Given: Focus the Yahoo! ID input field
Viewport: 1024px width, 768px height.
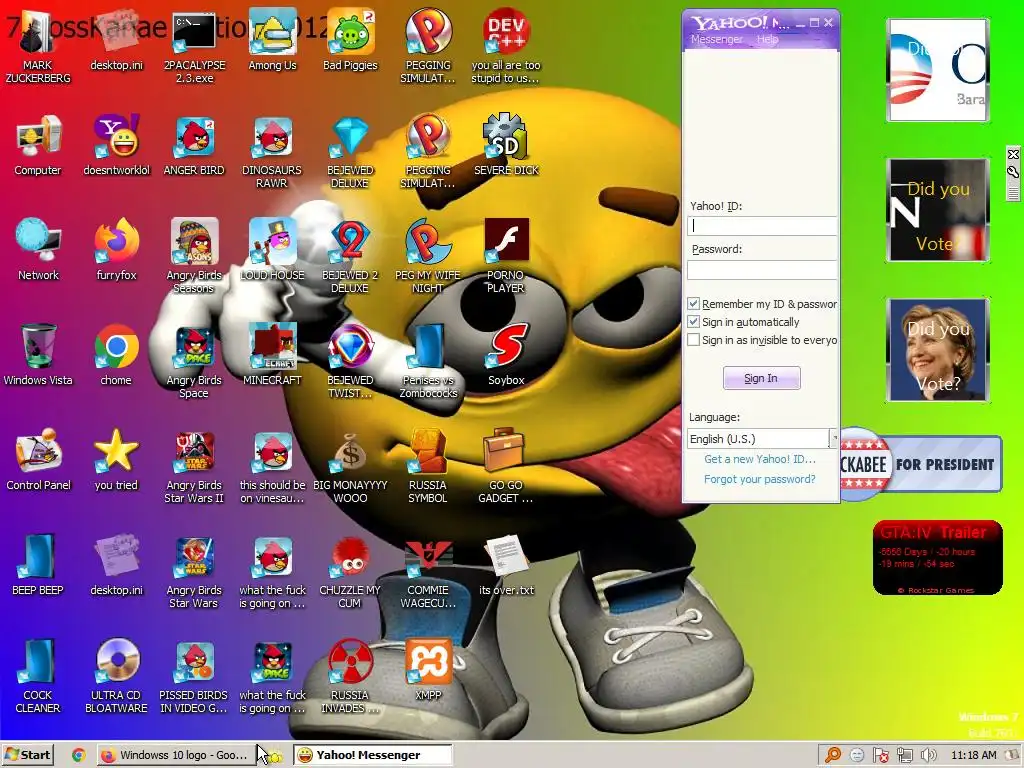Looking at the screenshot, I should coord(762,226).
